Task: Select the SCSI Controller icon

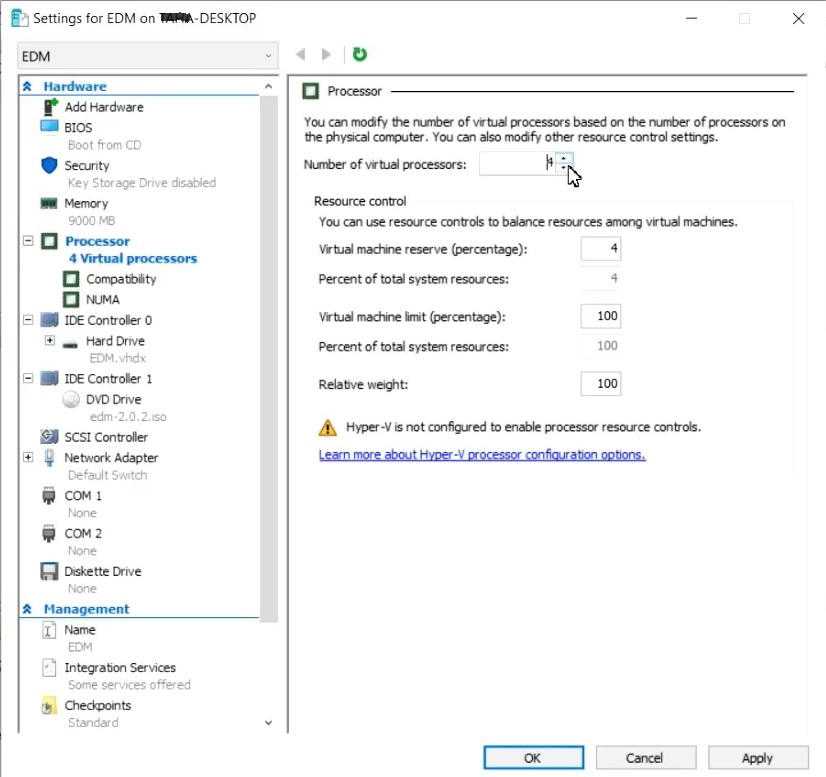Action: point(50,437)
